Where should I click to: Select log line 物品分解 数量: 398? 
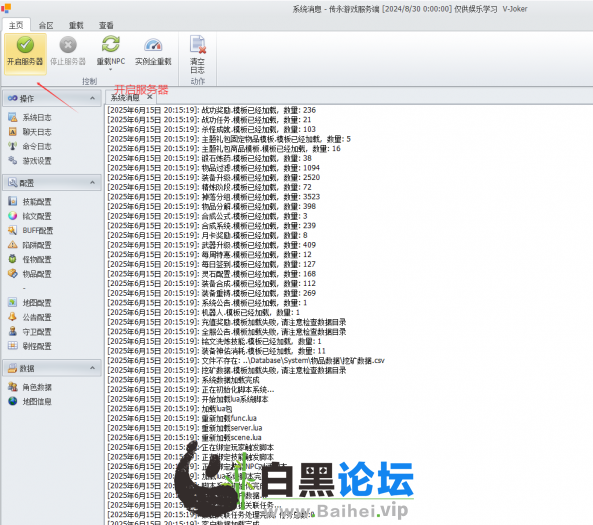click(211, 206)
